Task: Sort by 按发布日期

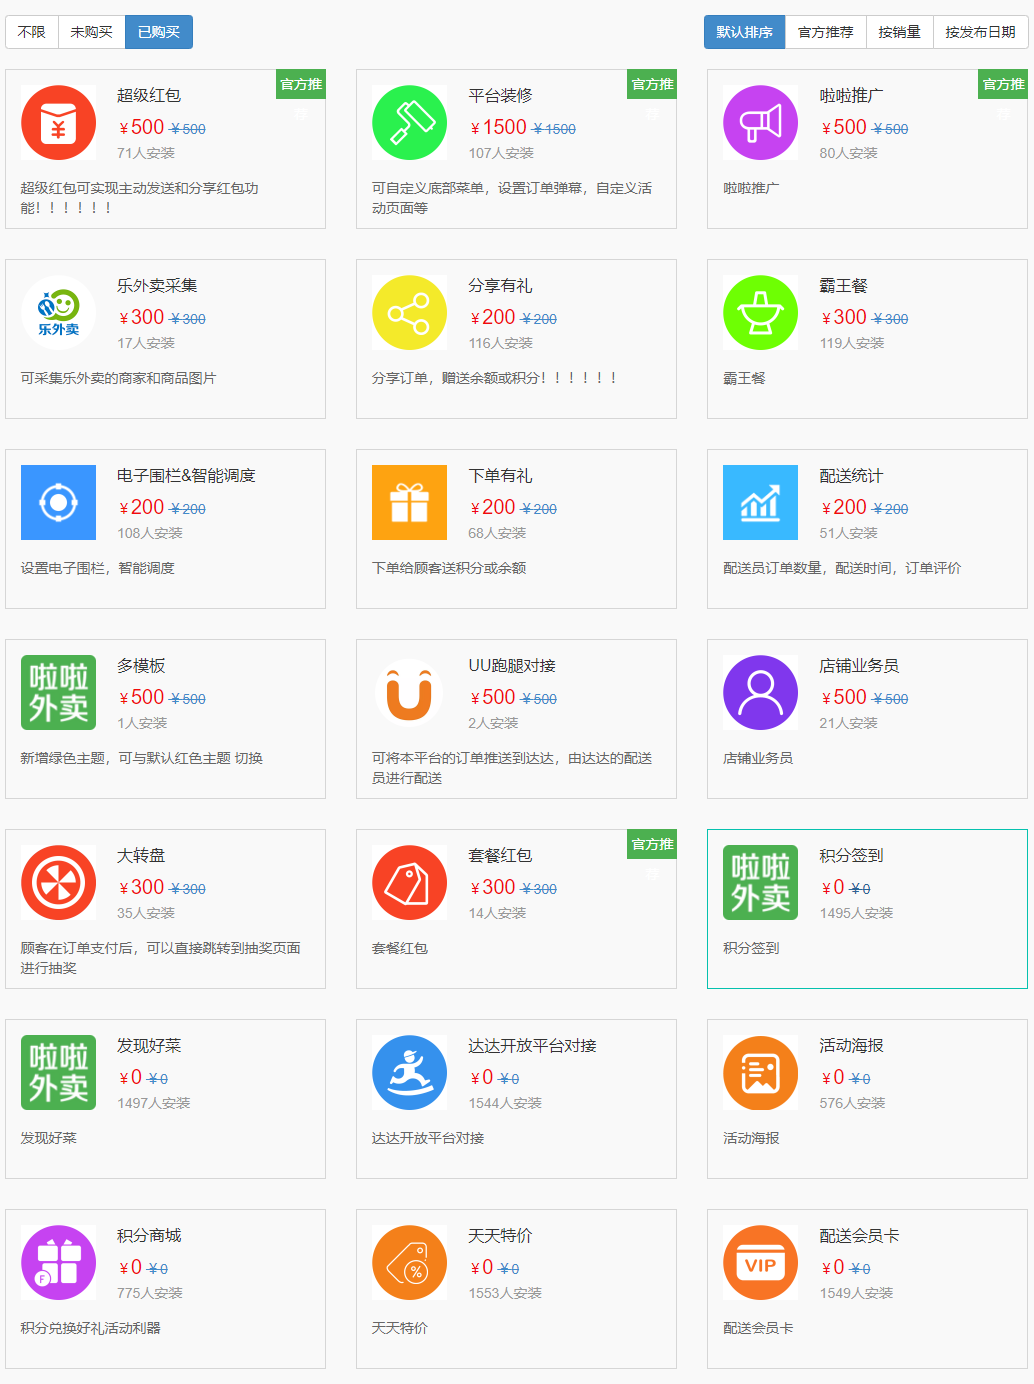Action: [x=980, y=32]
